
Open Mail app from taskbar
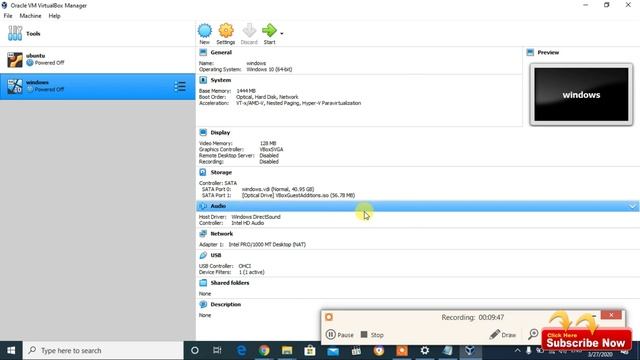(333, 351)
